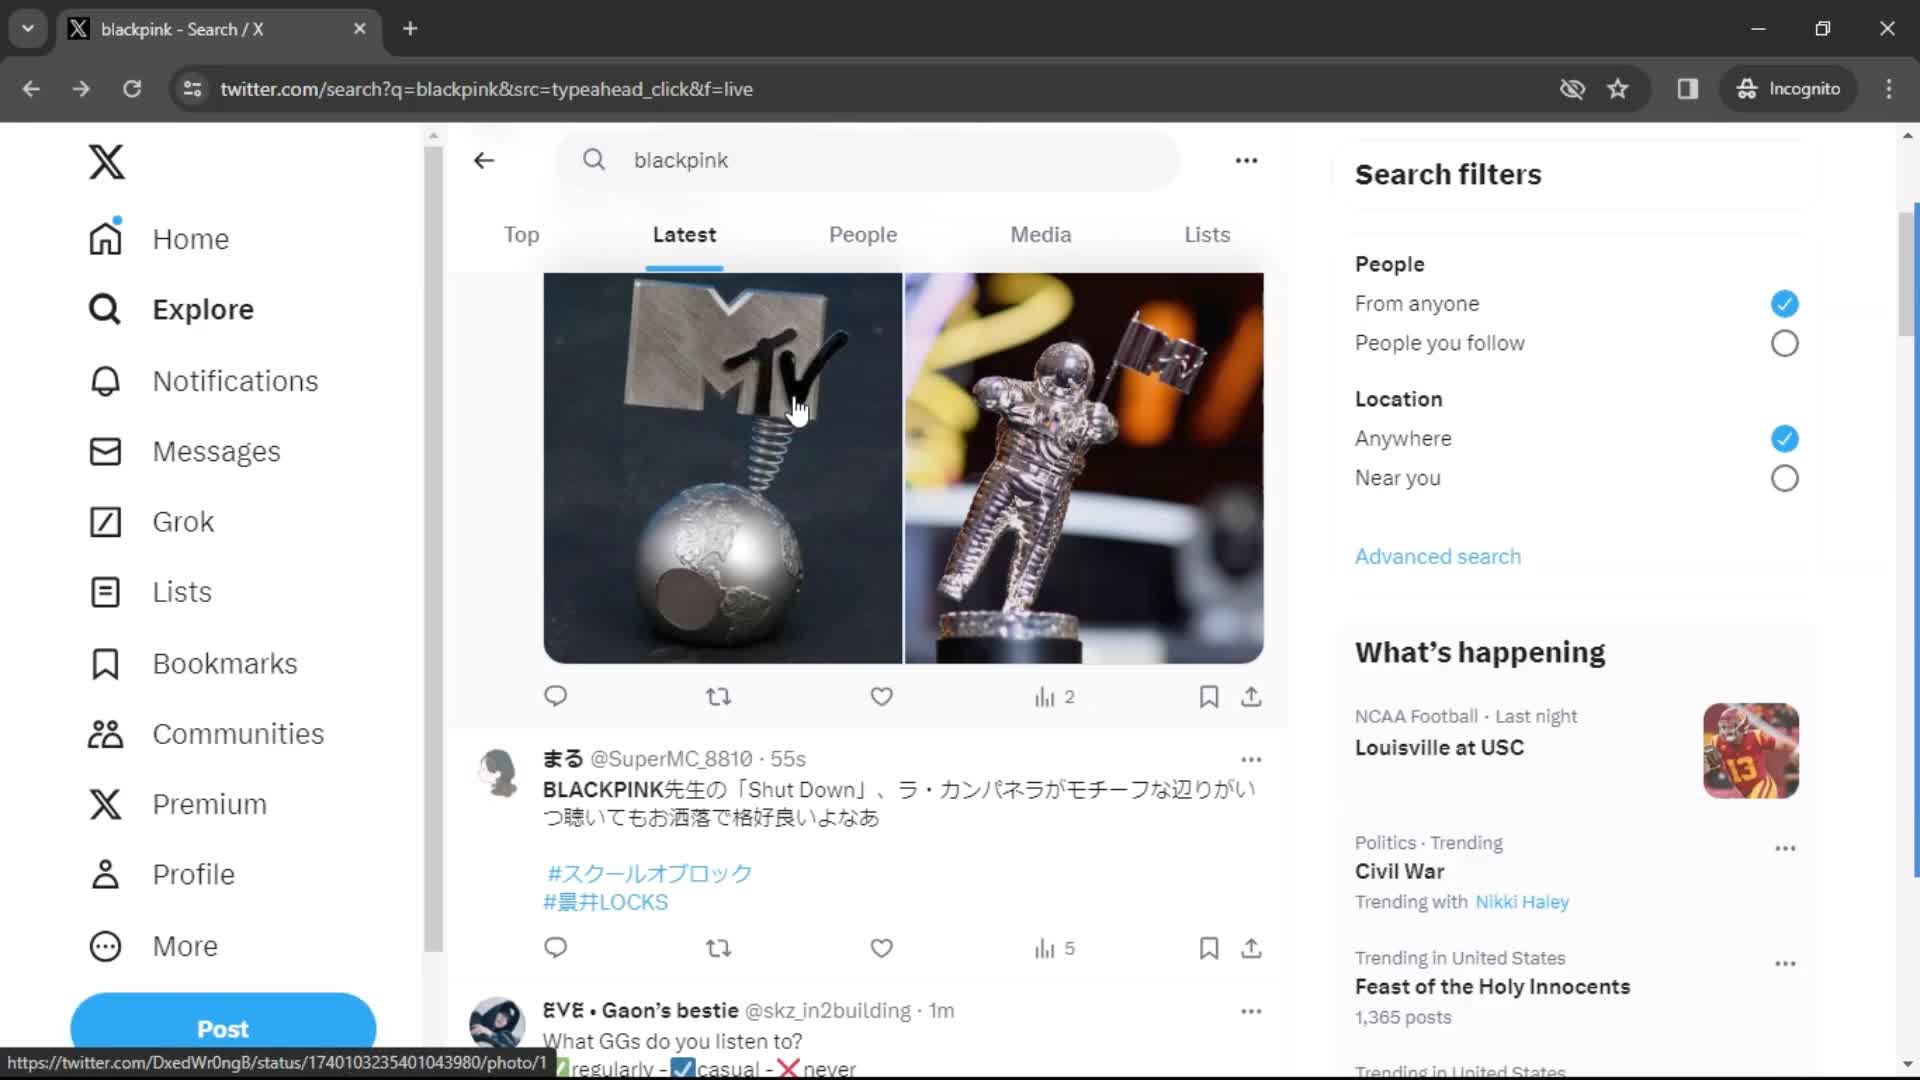Bookmark this page with the star icon

coord(1618,89)
